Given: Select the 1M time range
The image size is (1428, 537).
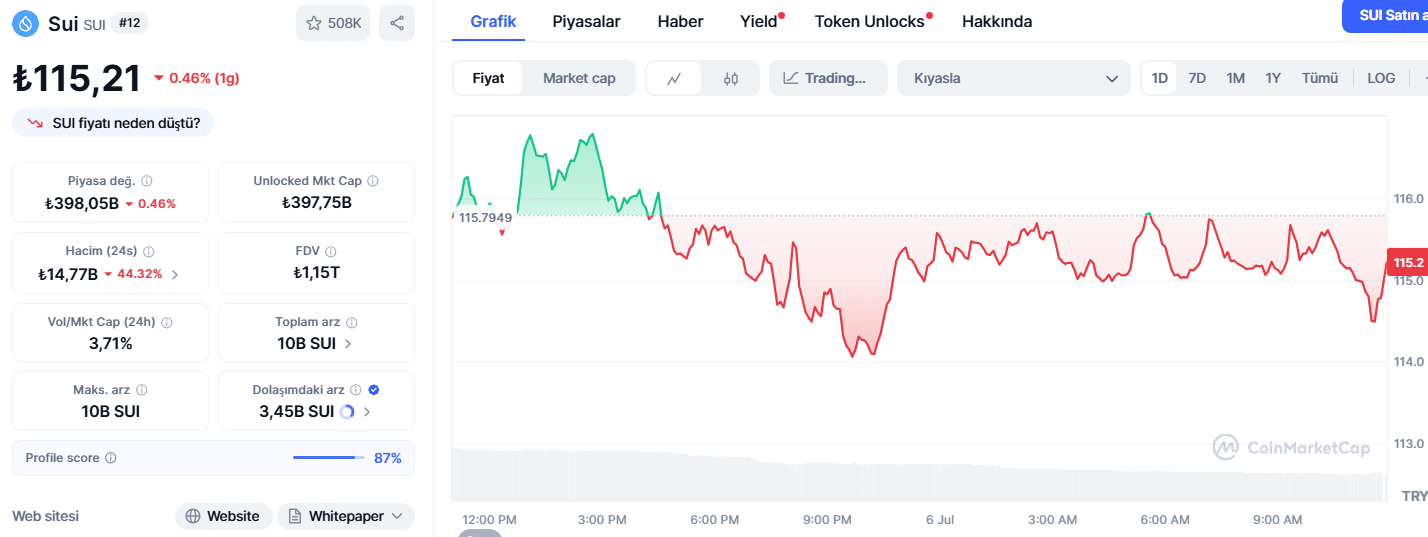Looking at the screenshot, I should [1236, 78].
